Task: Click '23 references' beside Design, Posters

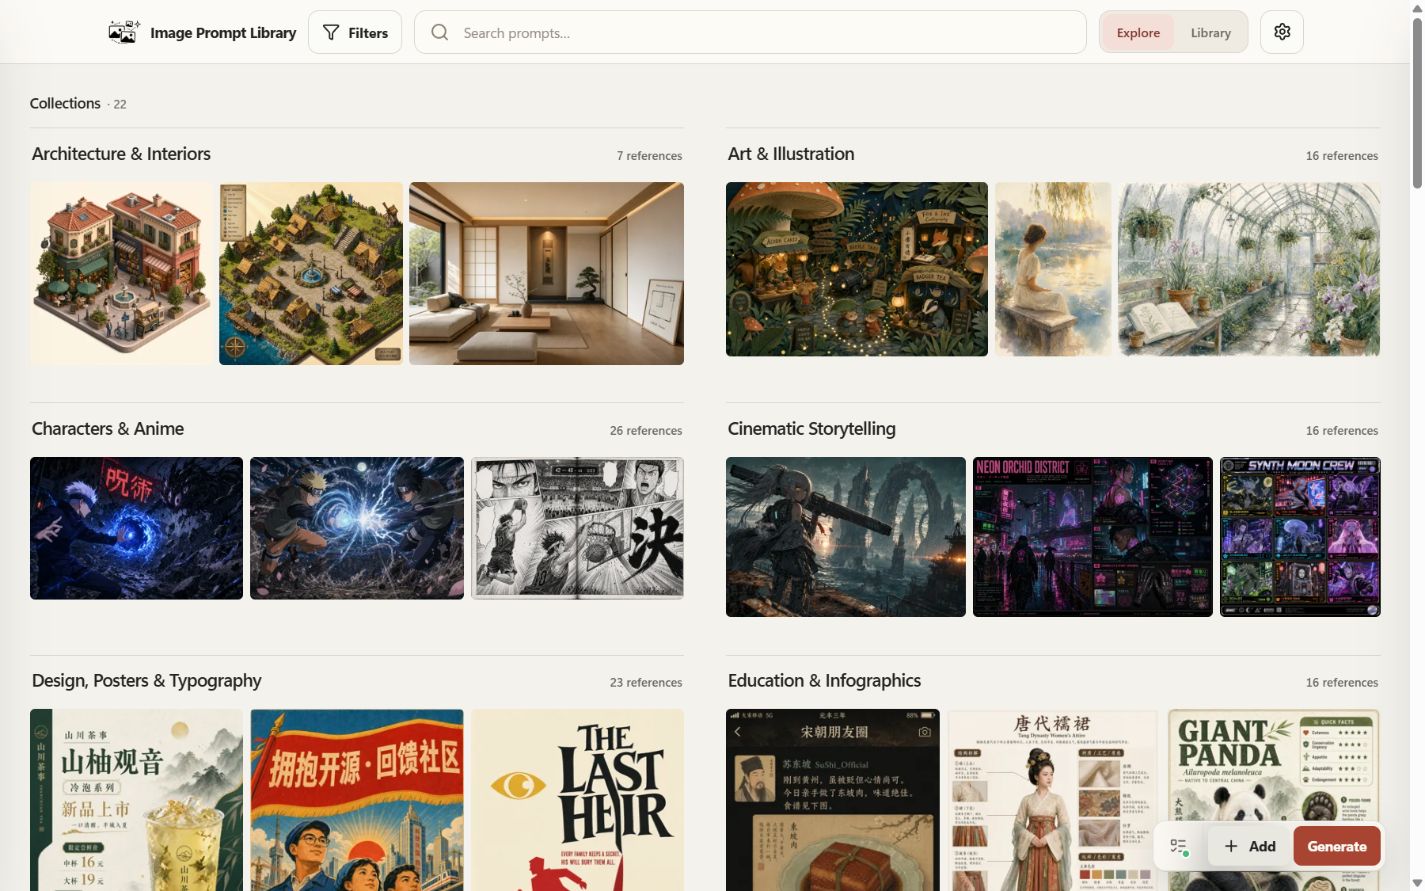Action: point(646,683)
